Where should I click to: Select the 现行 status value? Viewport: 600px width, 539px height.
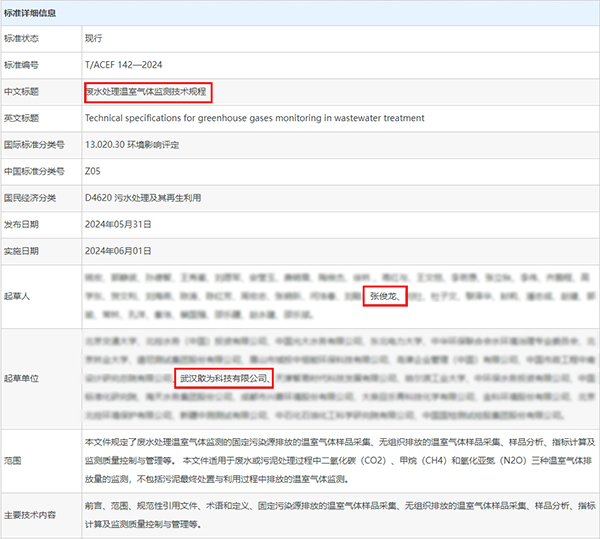coord(94,38)
